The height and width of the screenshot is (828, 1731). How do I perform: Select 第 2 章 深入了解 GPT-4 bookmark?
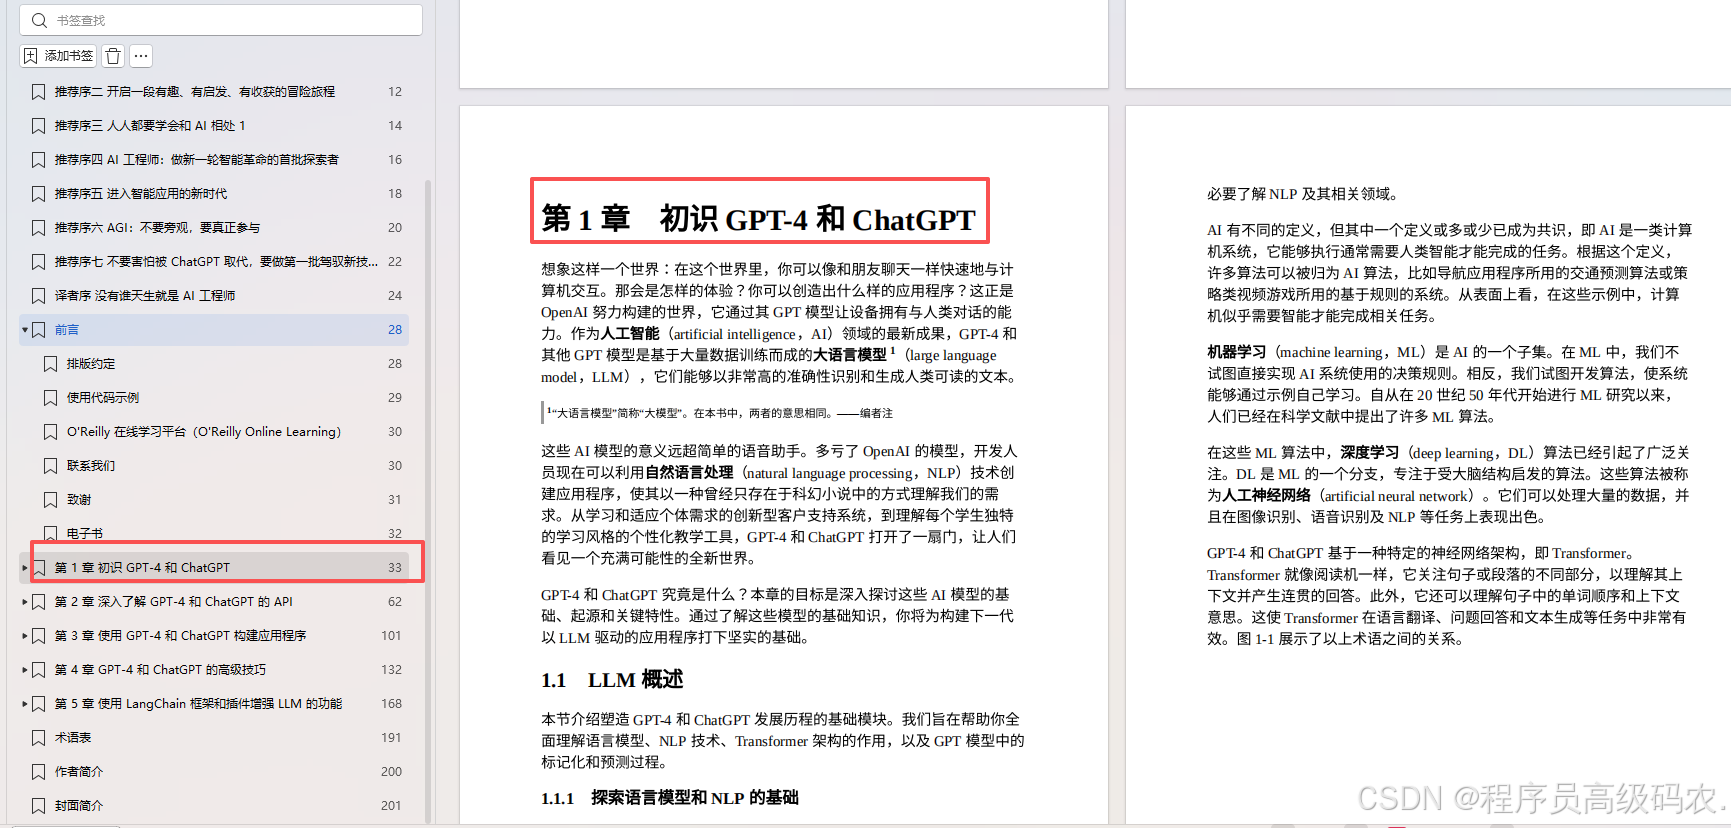point(173,602)
